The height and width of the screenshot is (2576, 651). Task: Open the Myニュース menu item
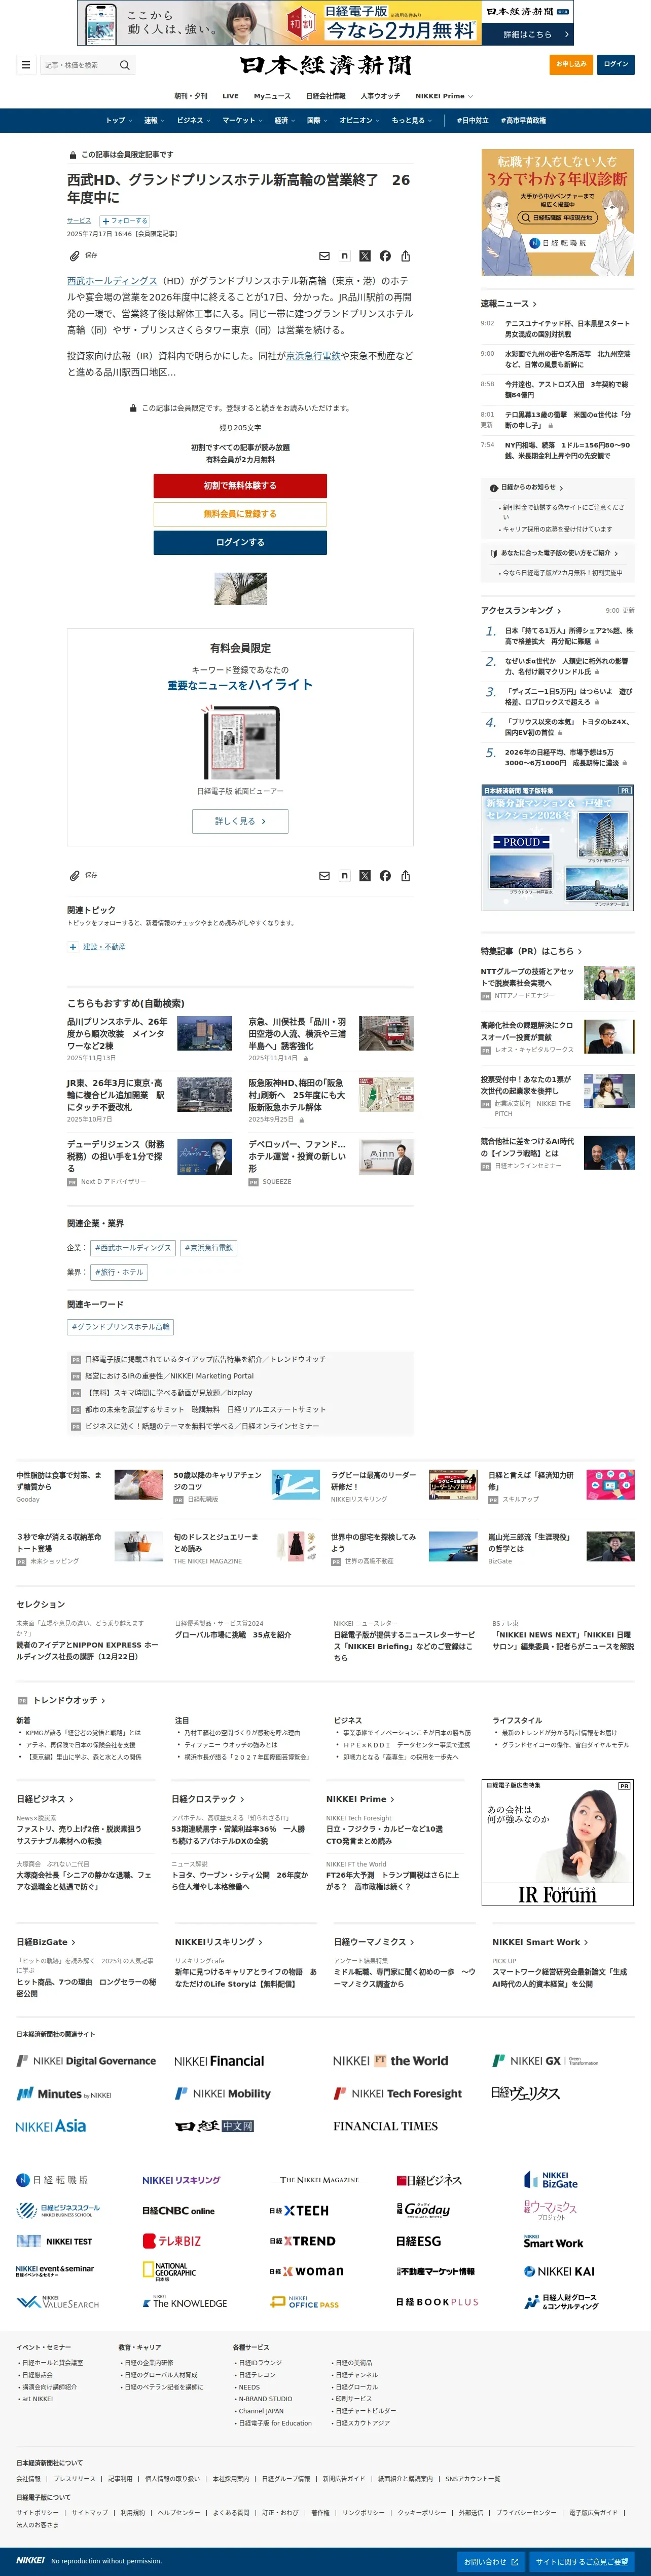coord(272,96)
